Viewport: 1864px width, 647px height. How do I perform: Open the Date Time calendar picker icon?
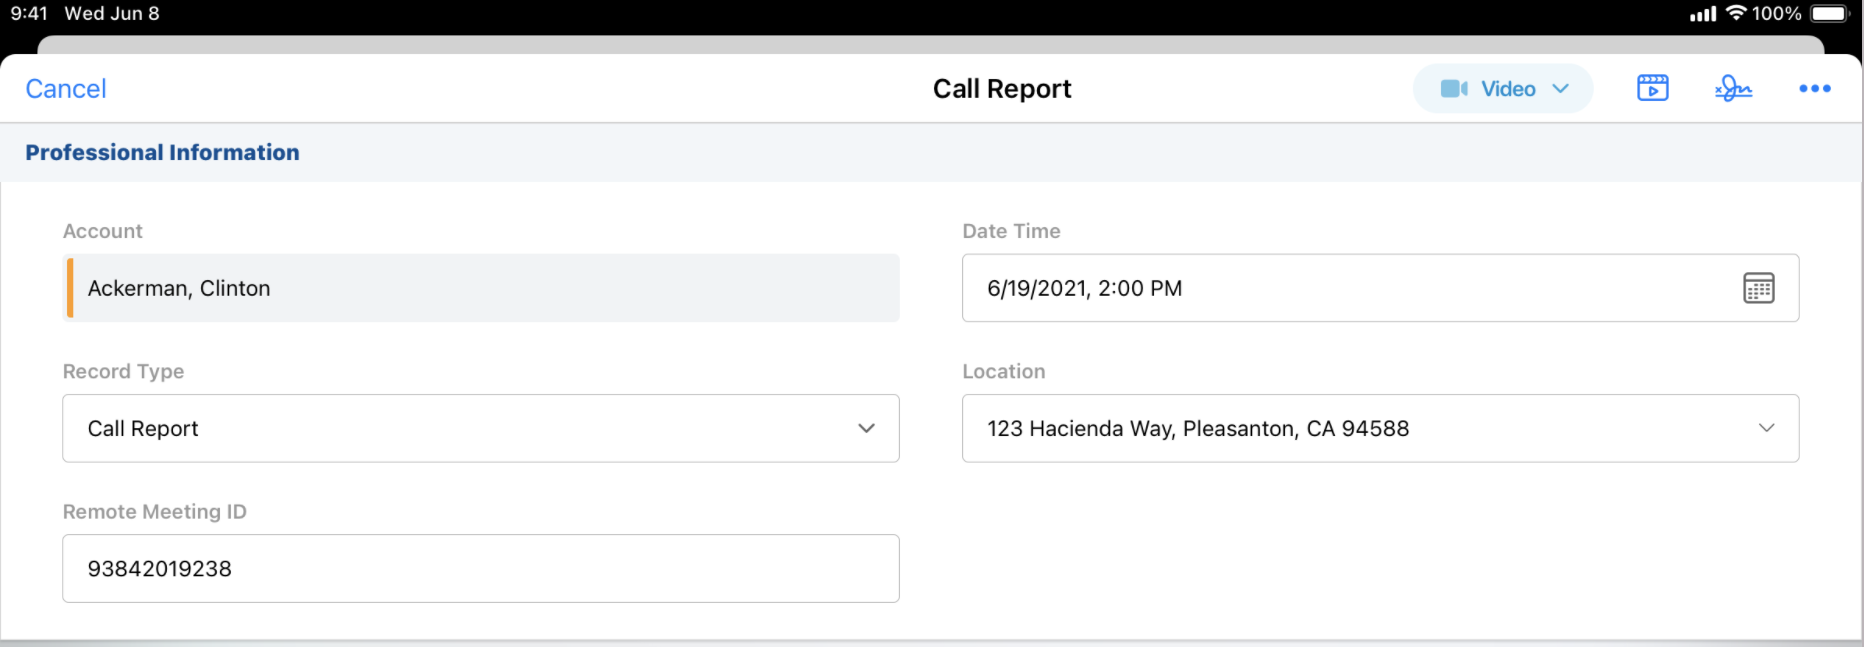point(1758,288)
